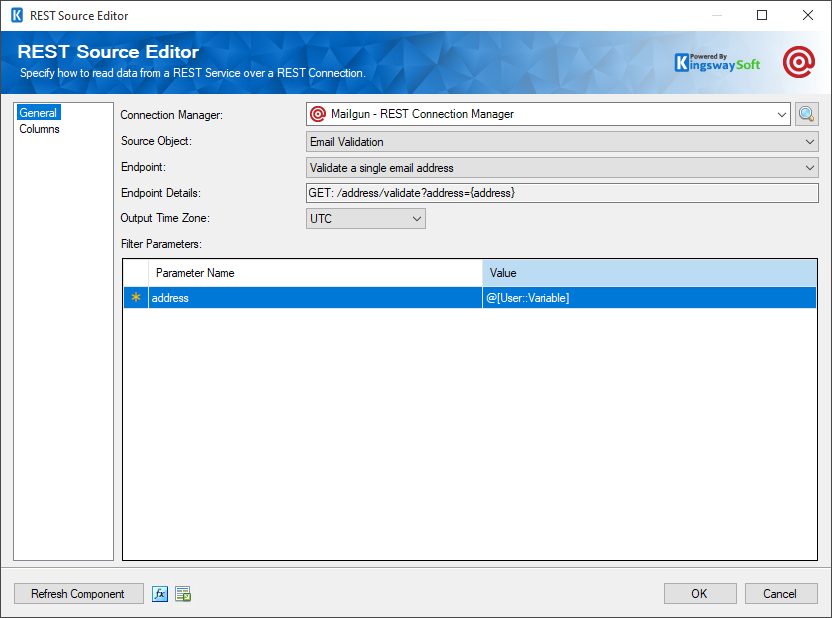Click the grid icon beside the fx button
The width and height of the screenshot is (832, 618).
pos(183,594)
